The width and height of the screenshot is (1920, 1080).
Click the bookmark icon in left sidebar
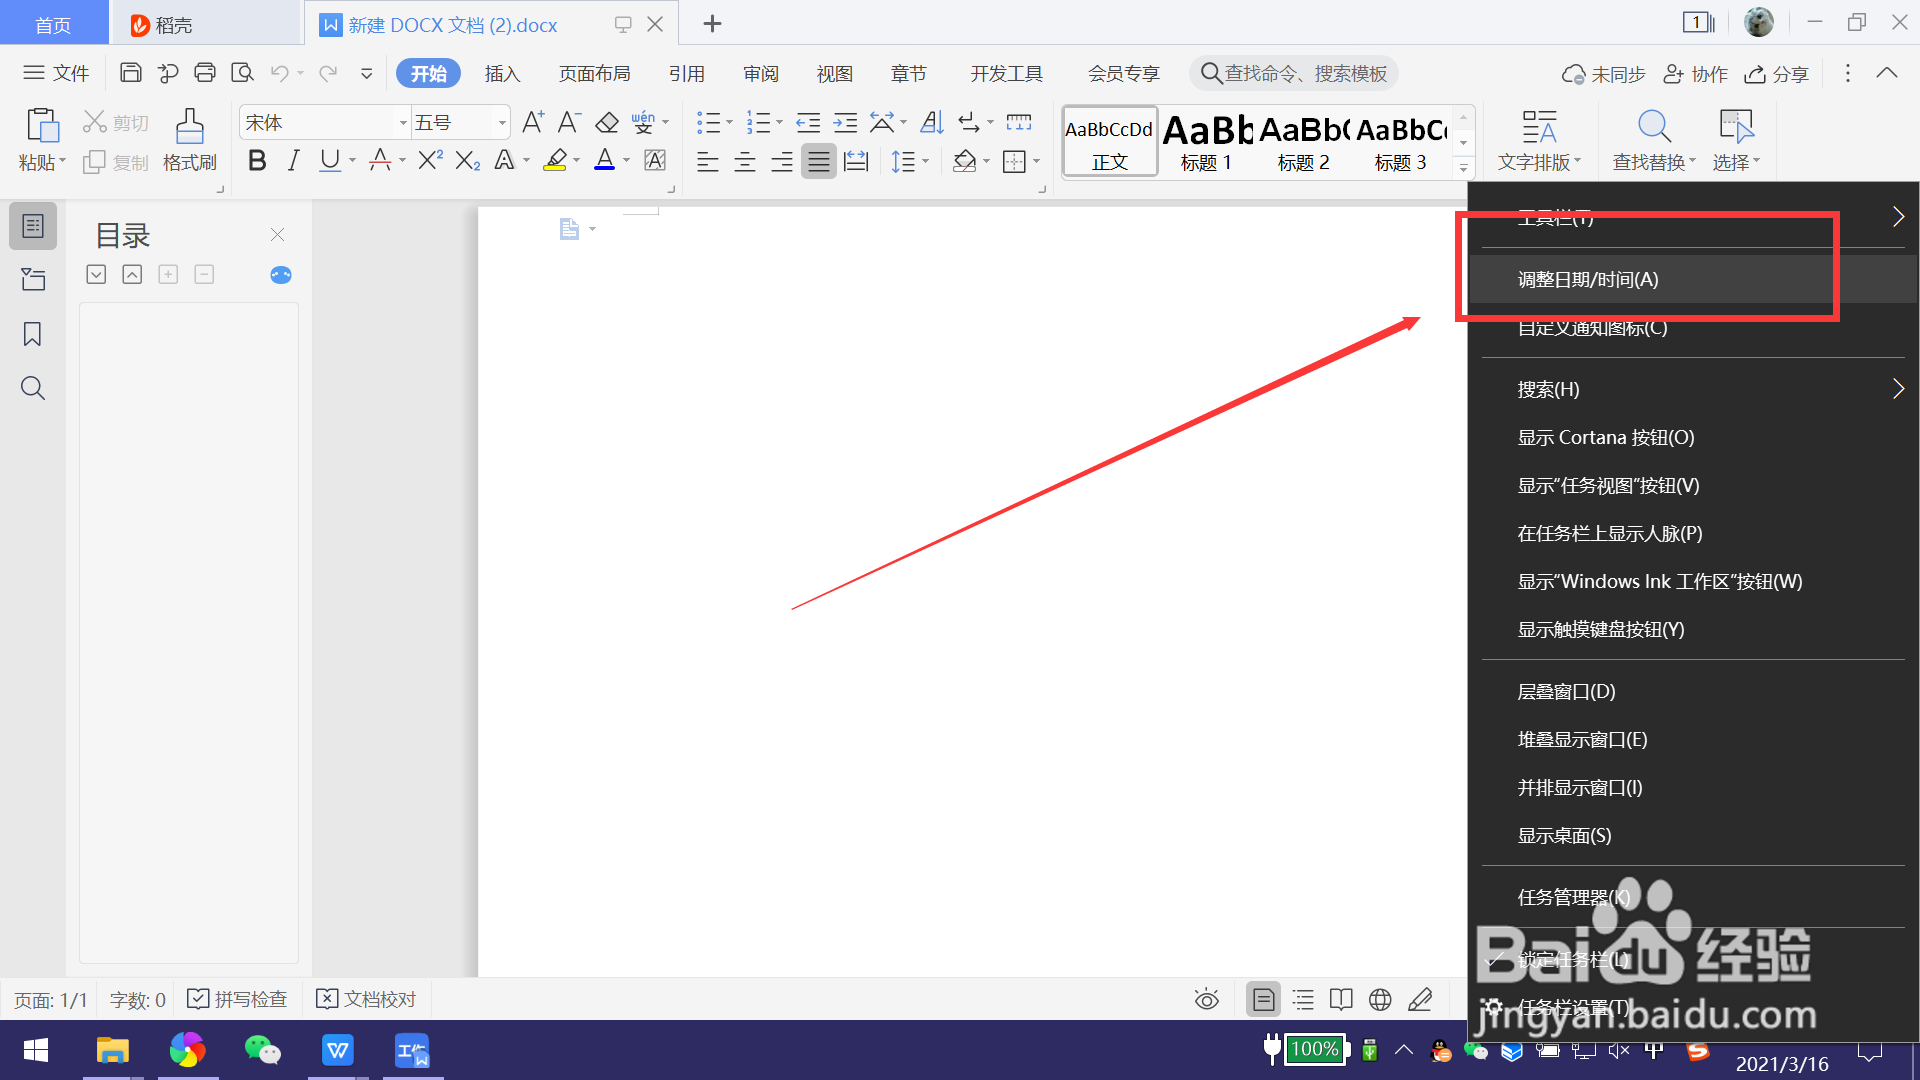coord(33,334)
